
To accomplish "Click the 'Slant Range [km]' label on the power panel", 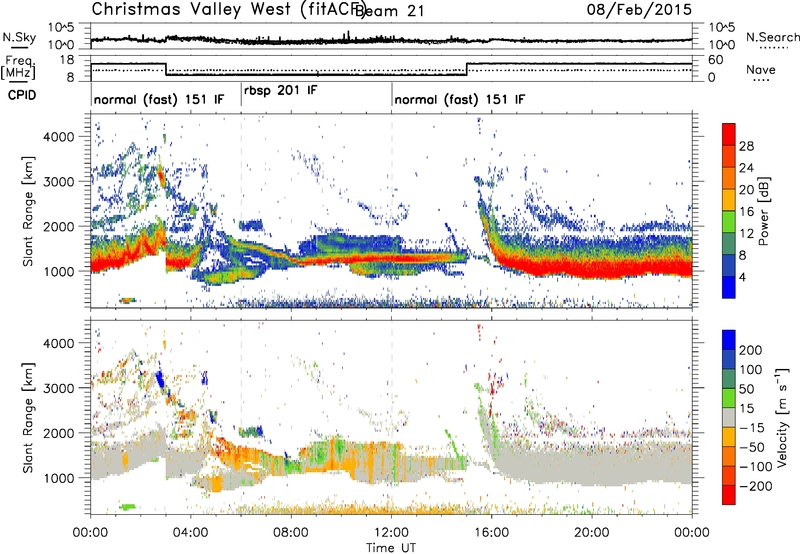I will 28,211.
